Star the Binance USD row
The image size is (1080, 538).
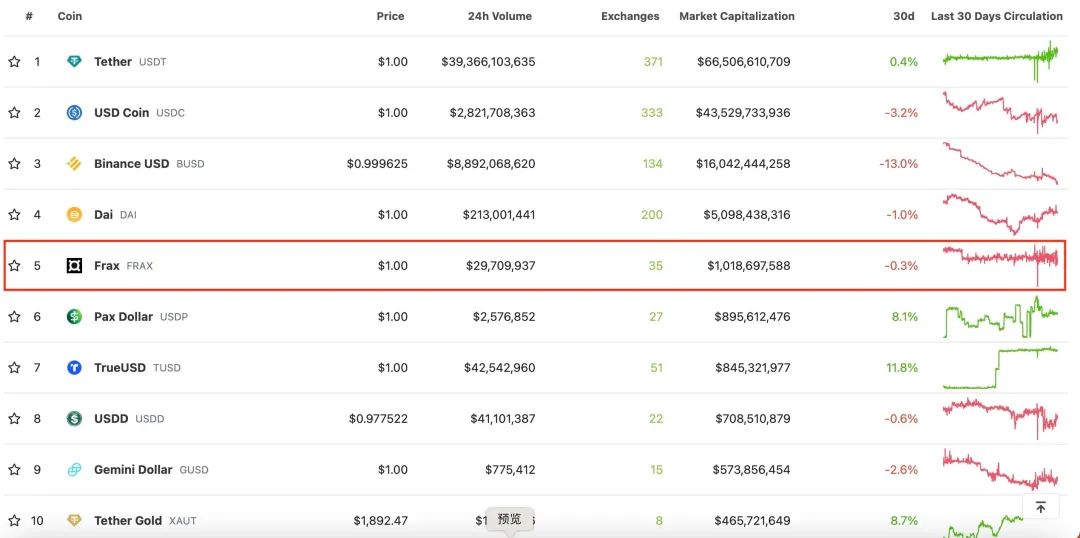(x=14, y=164)
